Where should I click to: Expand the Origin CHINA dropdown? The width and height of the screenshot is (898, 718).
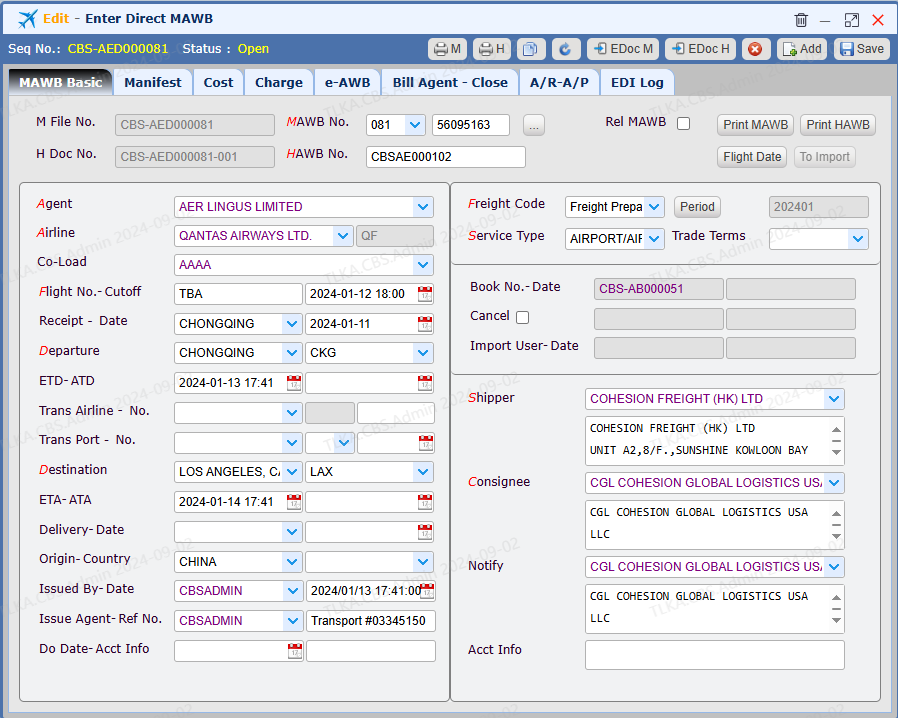292,562
